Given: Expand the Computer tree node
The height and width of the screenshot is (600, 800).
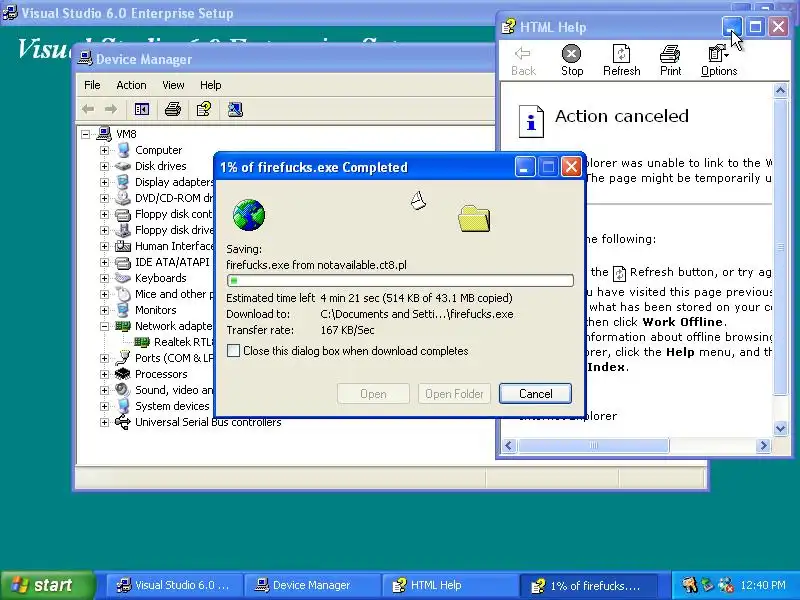Looking at the screenshot, I should [x=104, y=150].
